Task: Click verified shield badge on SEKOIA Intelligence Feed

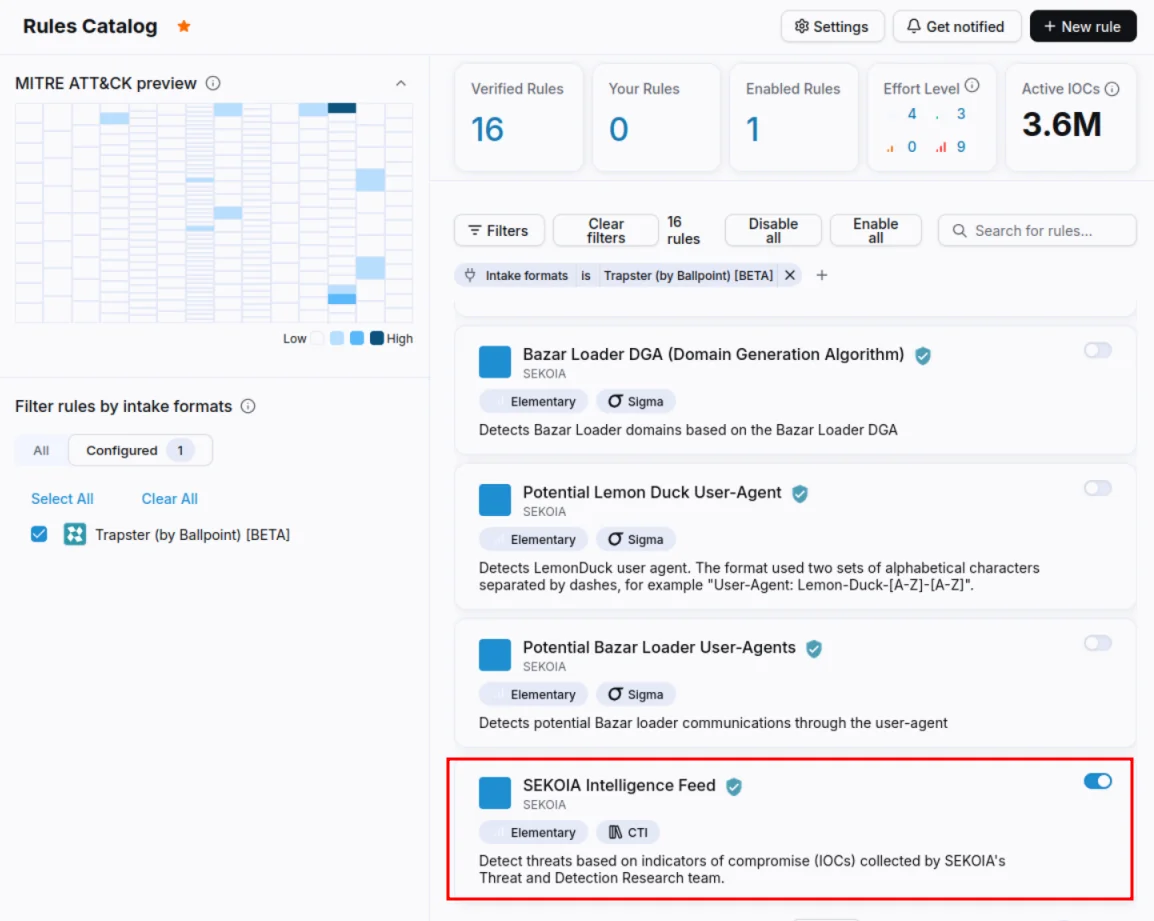Action: [733, 786]
